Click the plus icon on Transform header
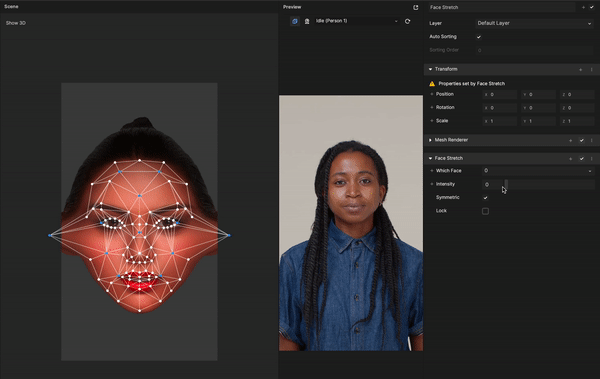 [x=580, y=70]
